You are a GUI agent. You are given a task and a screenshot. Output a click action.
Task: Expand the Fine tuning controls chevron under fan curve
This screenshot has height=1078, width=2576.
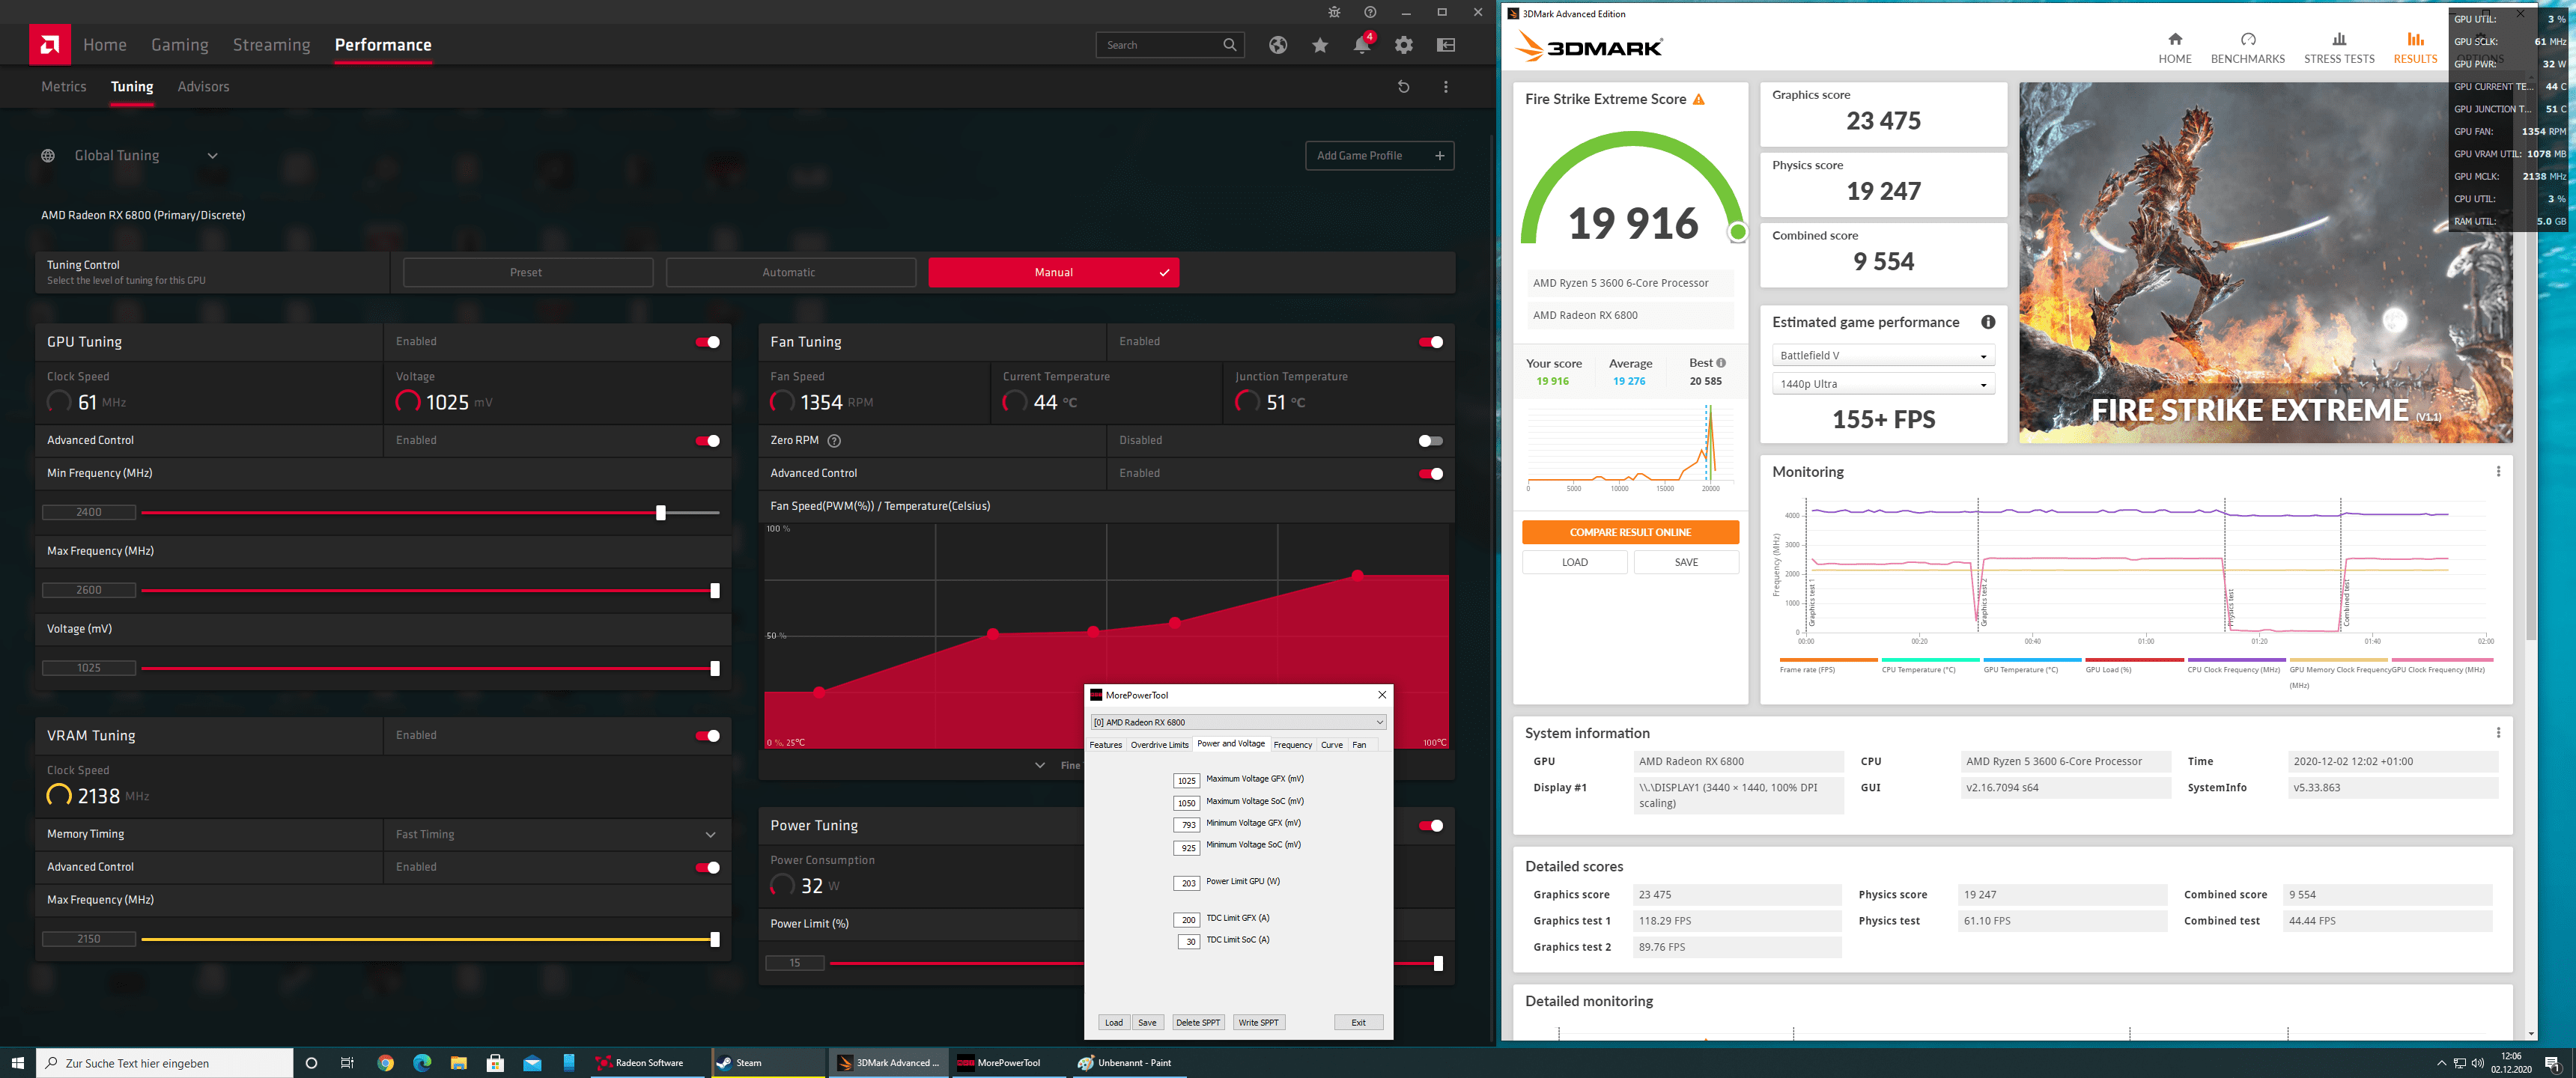pos(1040,766)
